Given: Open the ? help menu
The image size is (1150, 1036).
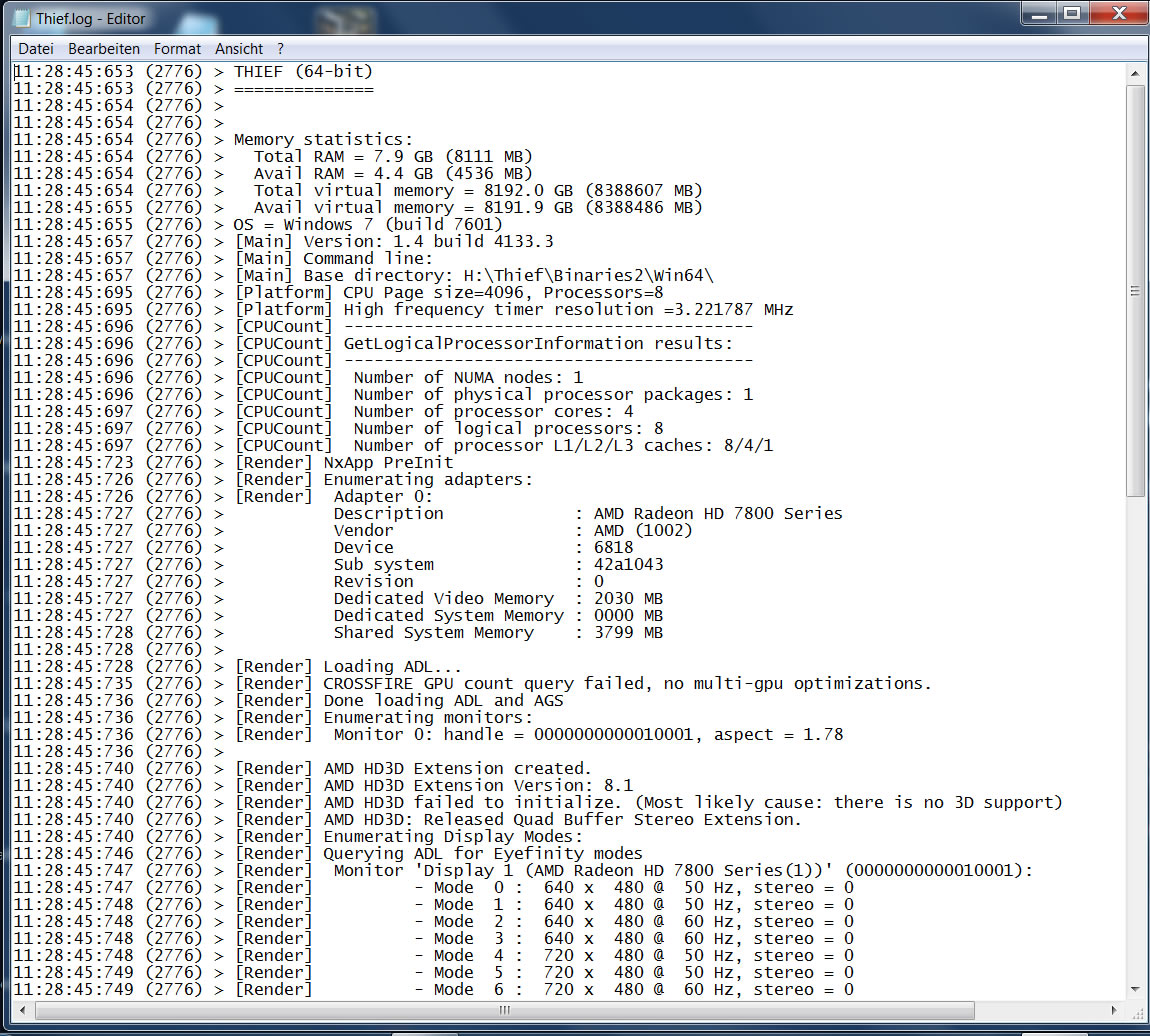Looking at the screenshot, I should point(280,48).
